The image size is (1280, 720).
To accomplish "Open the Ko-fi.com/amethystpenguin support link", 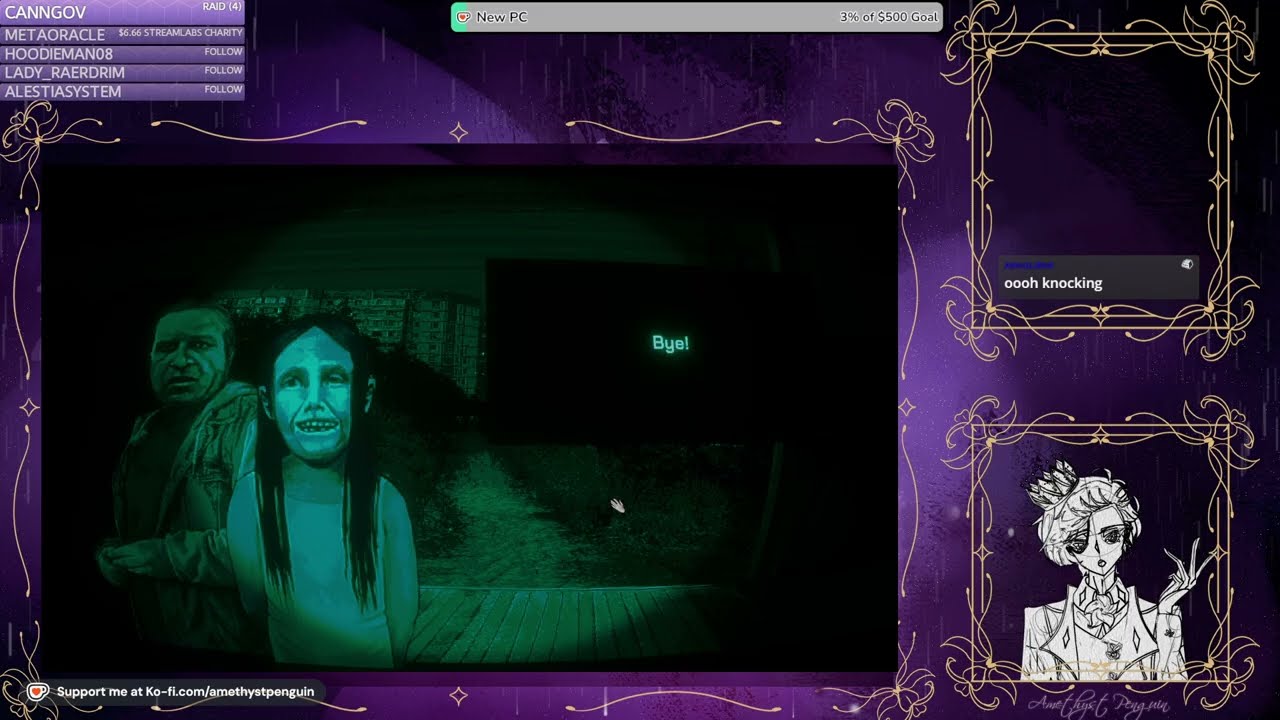I will pos(185,691).
